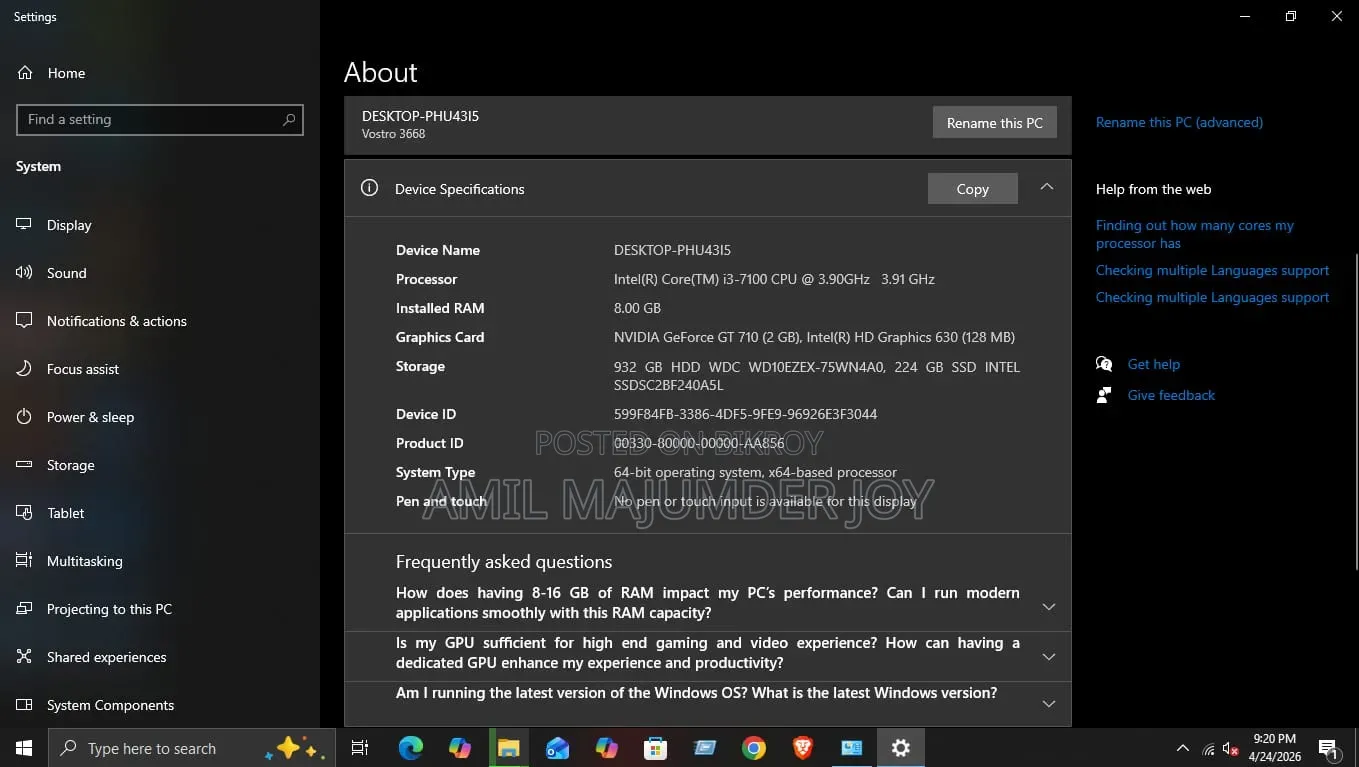Click the muted volume tray icon
The image size is (1359, 767).
(x=1231, y=749)
